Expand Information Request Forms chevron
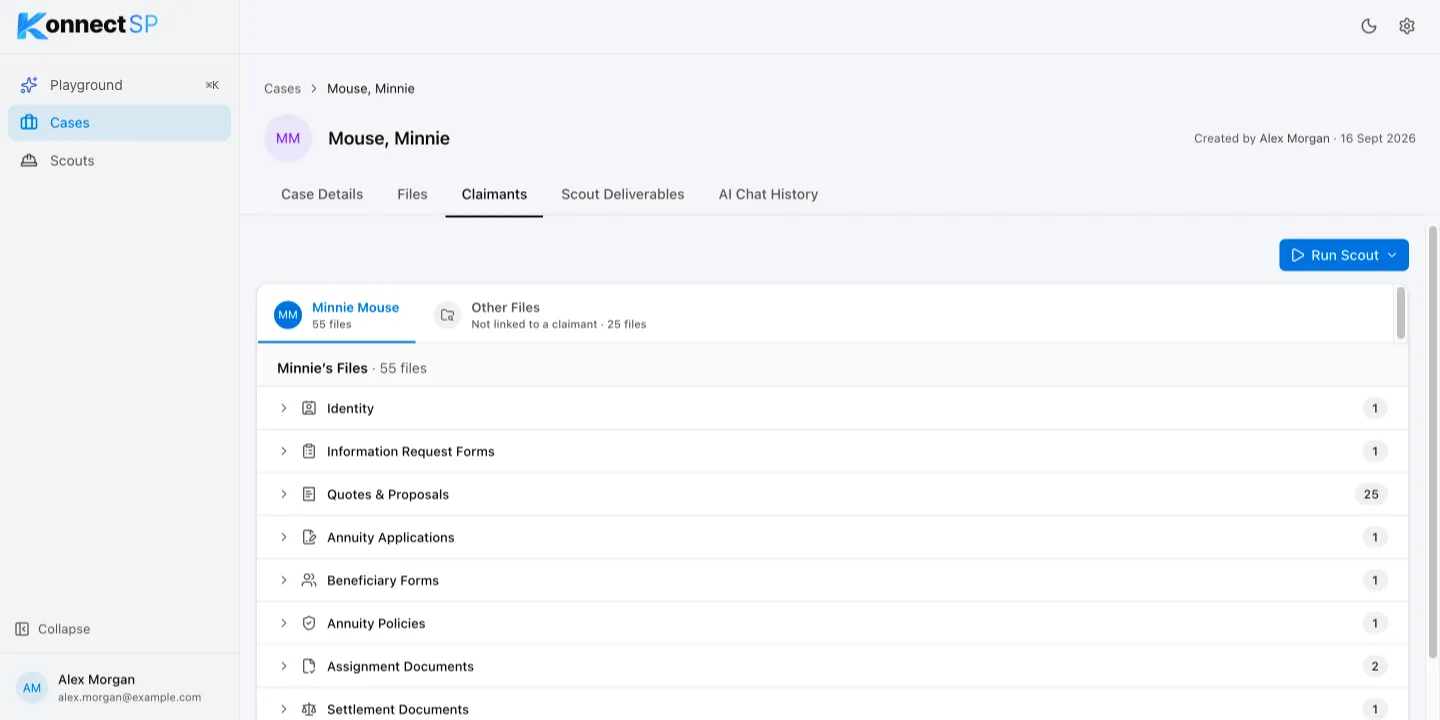1440x720 pixels. point(284,451)
